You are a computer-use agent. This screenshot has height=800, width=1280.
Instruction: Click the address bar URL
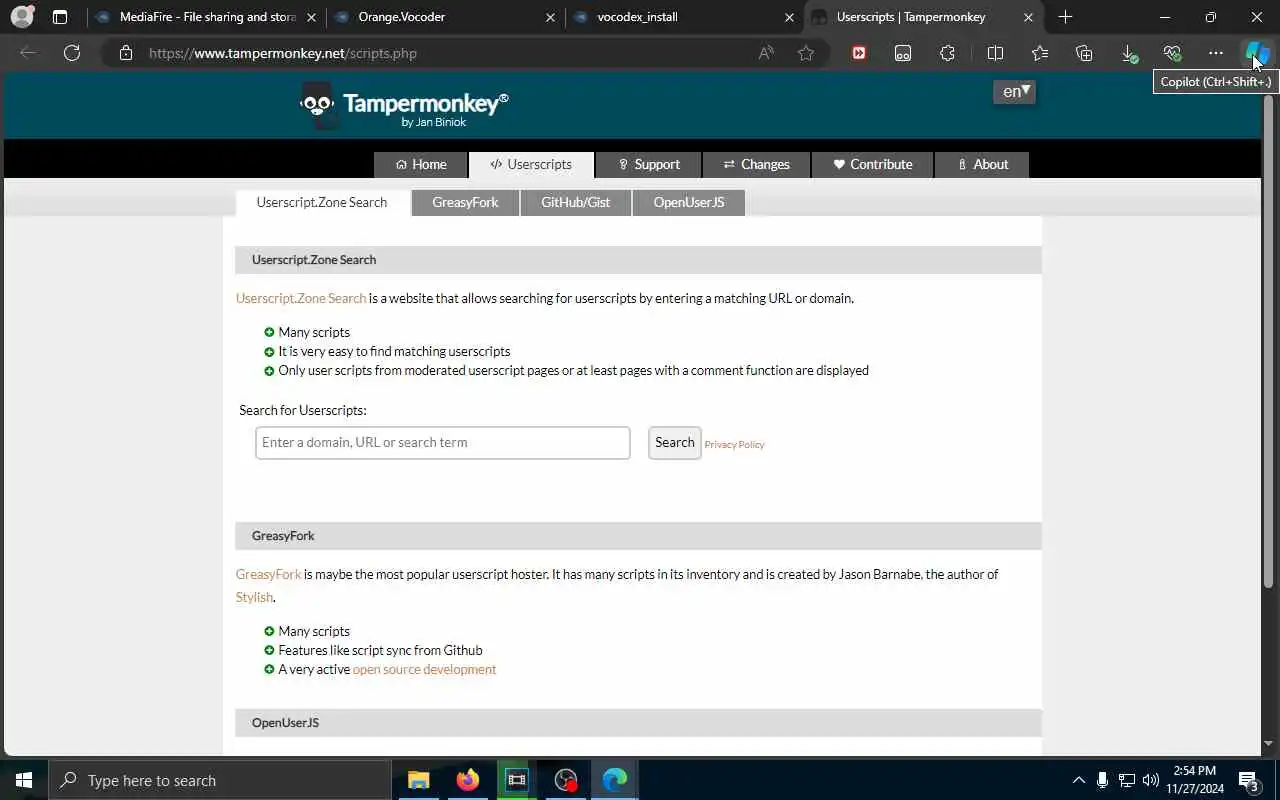pyautogui.click(x=283, y=53)
